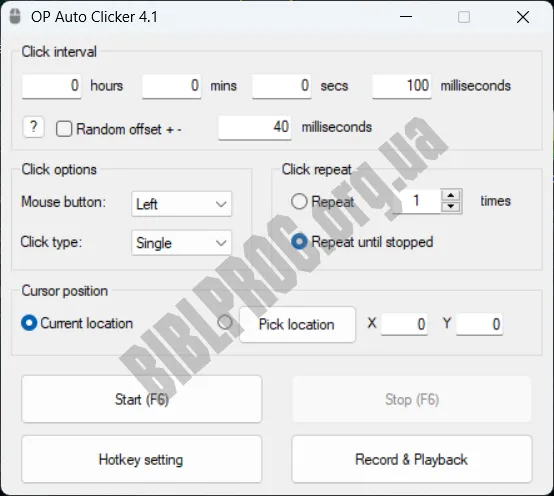Focus the X coordinate field
Screen dimensions: 554x496
point(405,324)
